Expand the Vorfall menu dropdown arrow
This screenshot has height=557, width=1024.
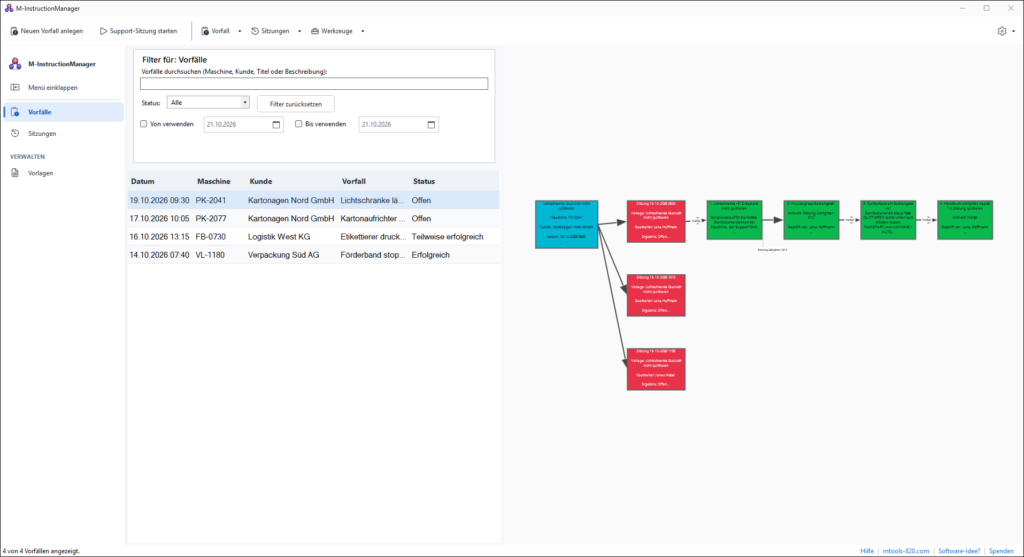tap(240, 31)
